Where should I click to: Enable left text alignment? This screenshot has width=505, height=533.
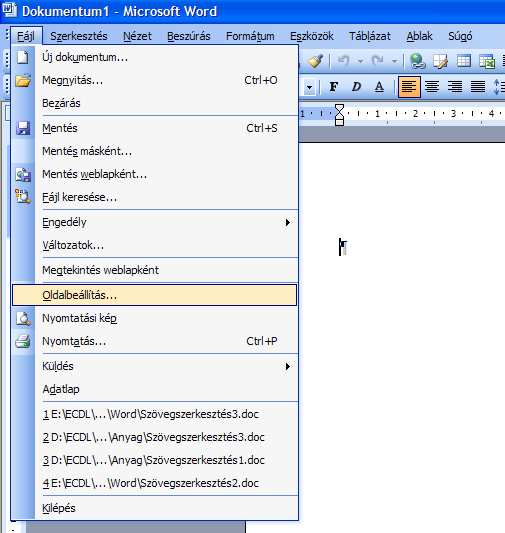click(x=409, y=87)
